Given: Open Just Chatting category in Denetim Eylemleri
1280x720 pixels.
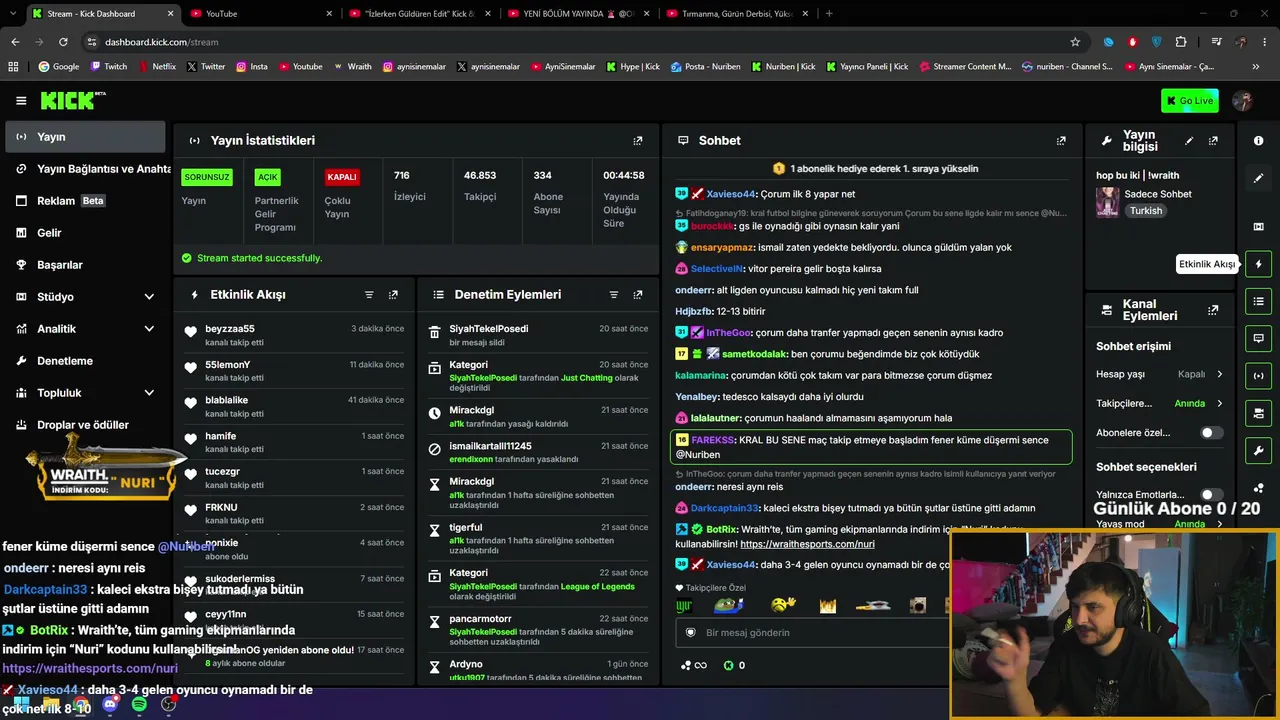Looking at the screenshot, I should [x=587, y=378].
